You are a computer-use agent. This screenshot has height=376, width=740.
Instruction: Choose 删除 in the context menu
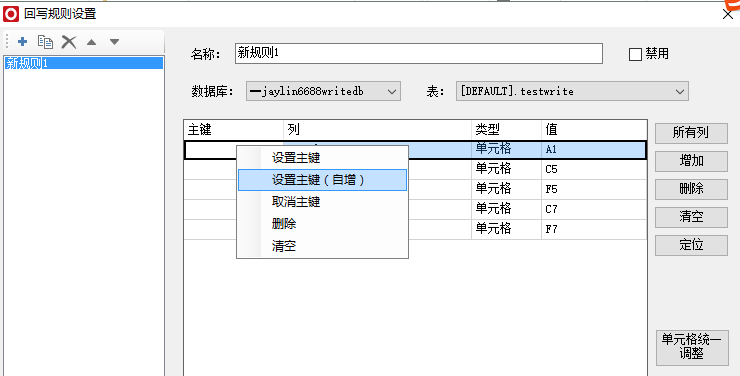[x=322, y=224]
